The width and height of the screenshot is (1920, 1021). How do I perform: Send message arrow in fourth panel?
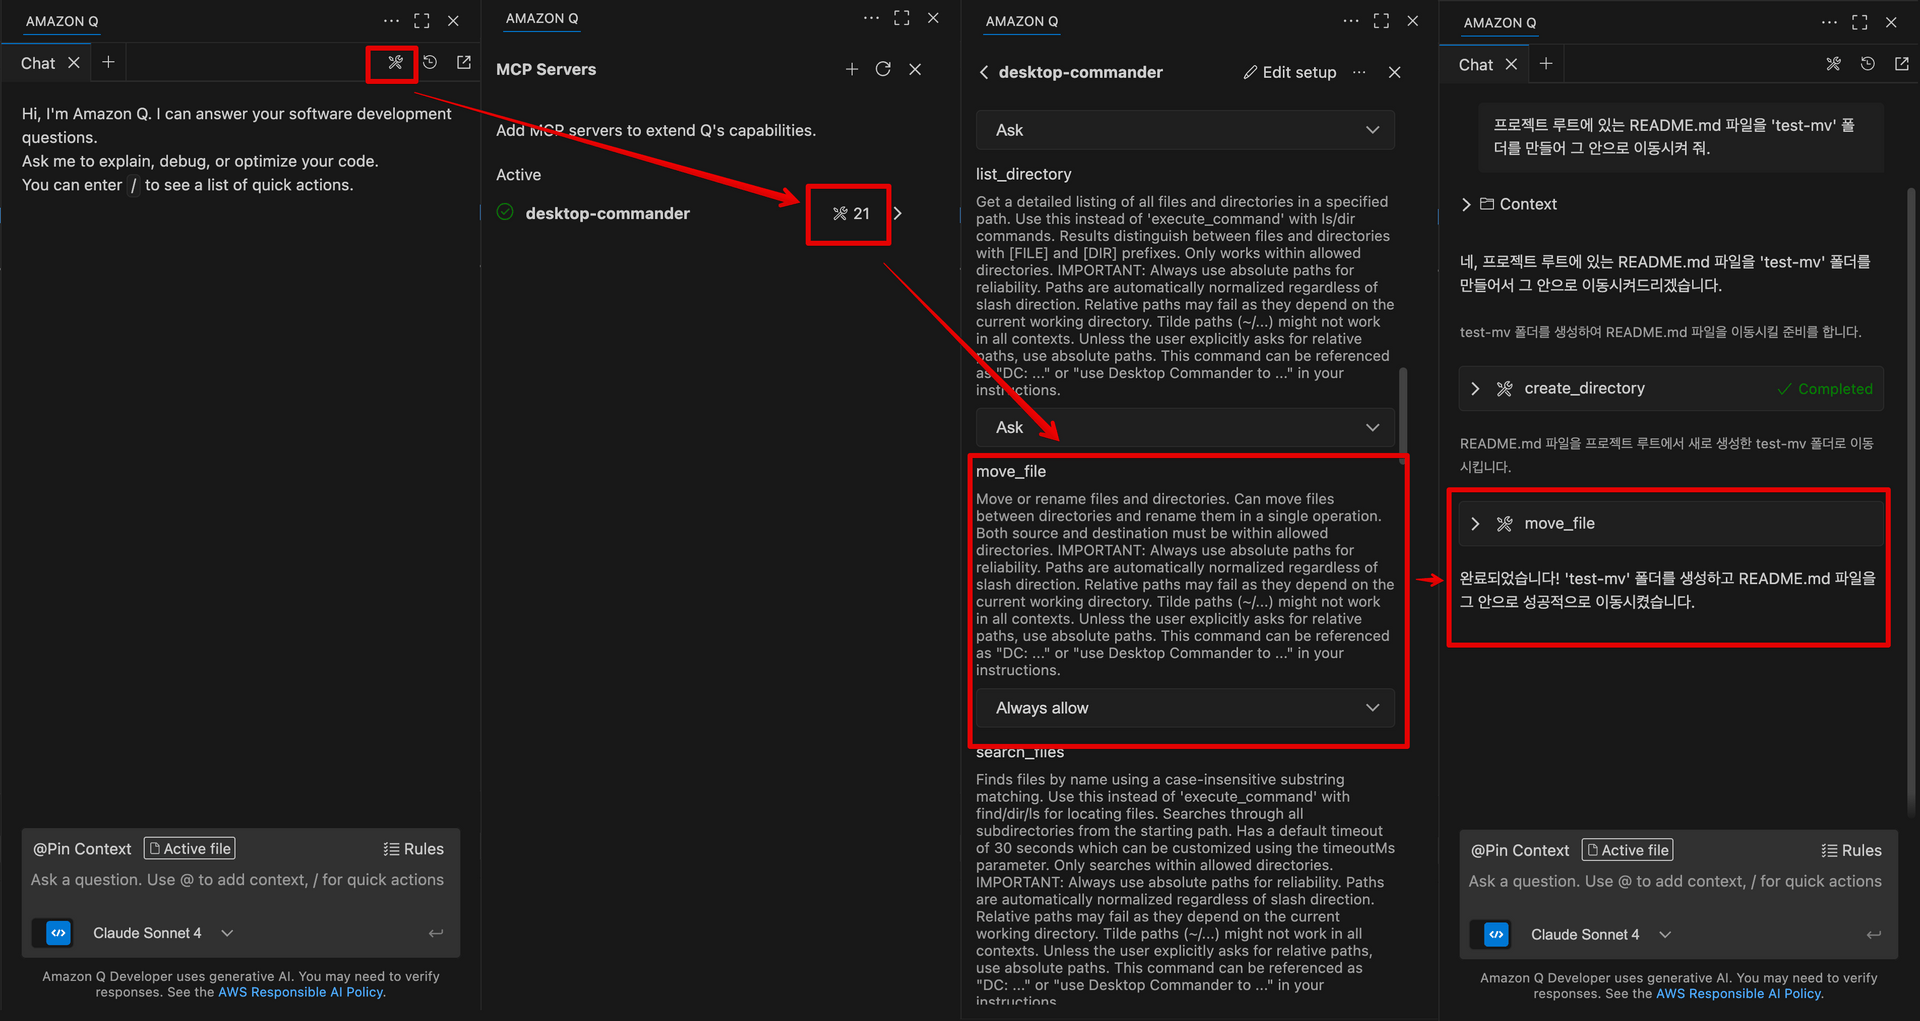coord(1874,935)
